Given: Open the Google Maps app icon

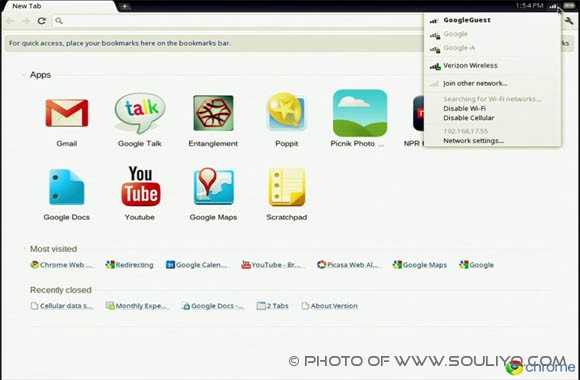Looking at the screenshot, I should [x=213, y=186].
